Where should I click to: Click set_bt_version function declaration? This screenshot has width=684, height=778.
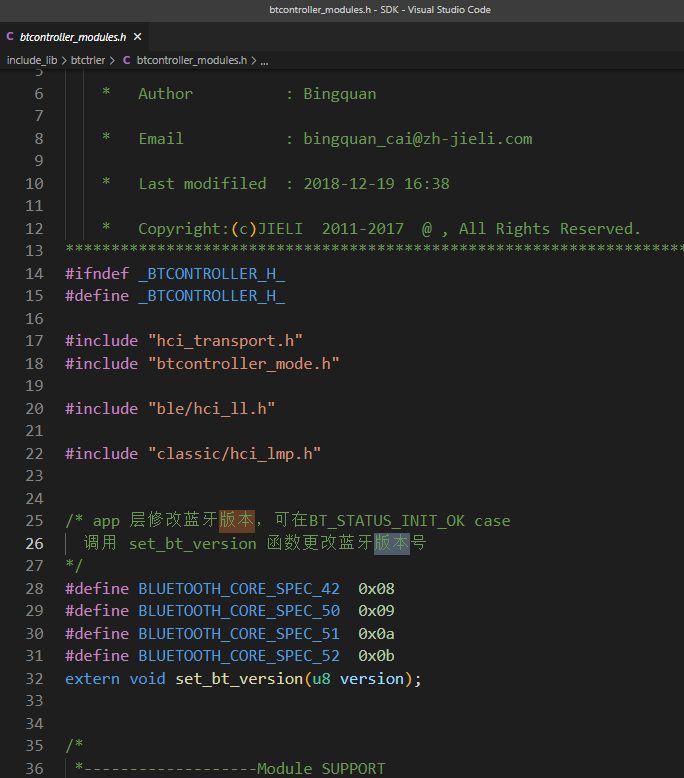239,679
